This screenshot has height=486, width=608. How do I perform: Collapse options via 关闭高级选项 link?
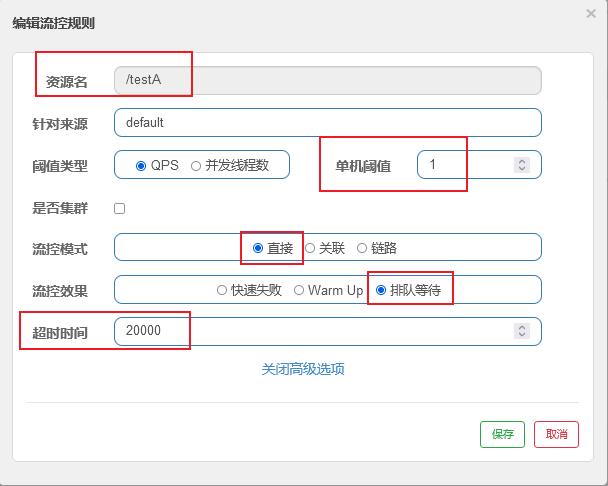pos(303,369)
